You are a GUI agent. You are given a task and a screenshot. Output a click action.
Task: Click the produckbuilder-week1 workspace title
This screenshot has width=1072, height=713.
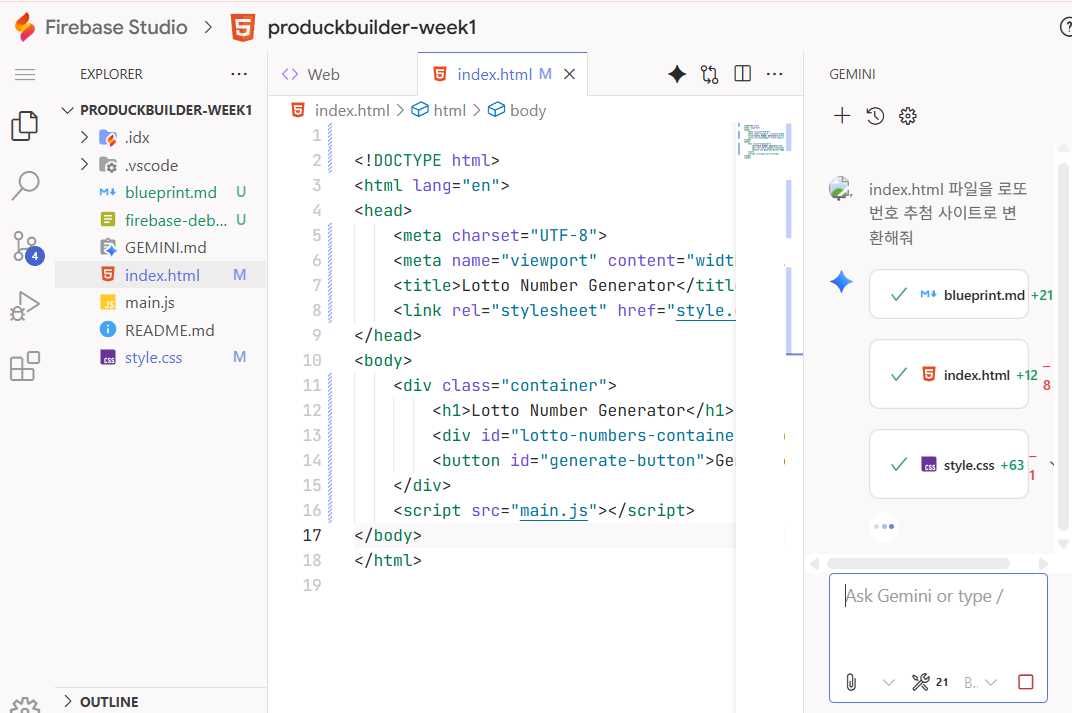pyautogui.click(x=372, y=27)
